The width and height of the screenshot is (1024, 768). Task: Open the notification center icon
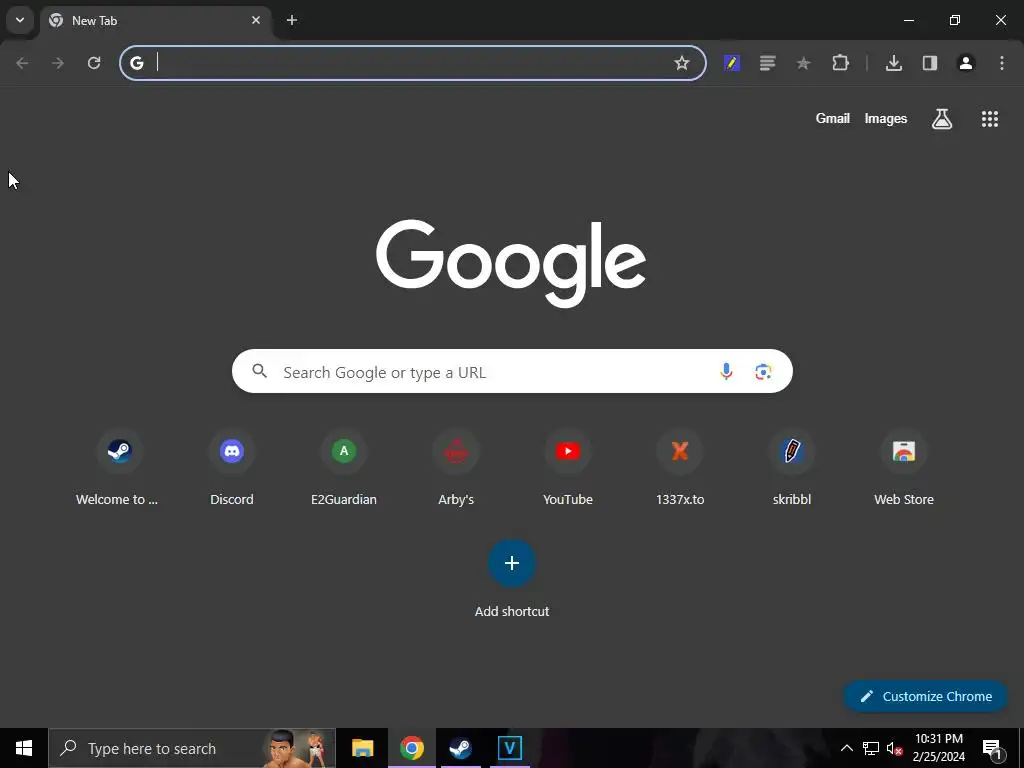pyautogui.click(x=992, y=748)
